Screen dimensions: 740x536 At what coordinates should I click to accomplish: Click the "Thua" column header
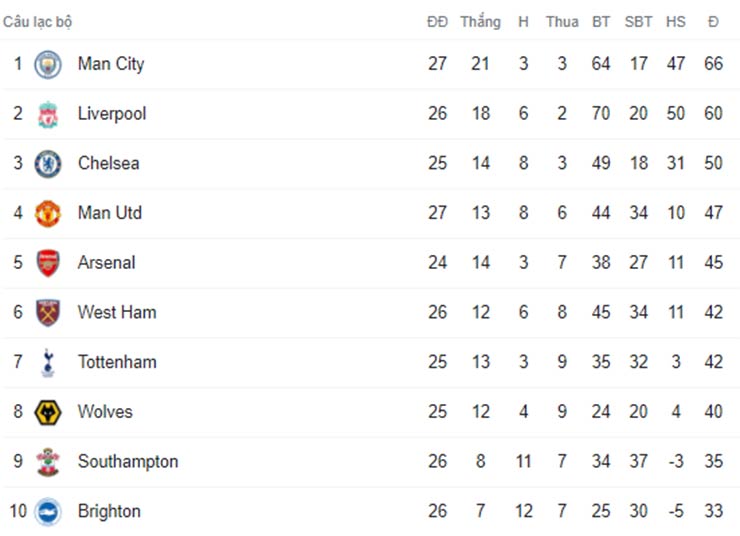562,22
